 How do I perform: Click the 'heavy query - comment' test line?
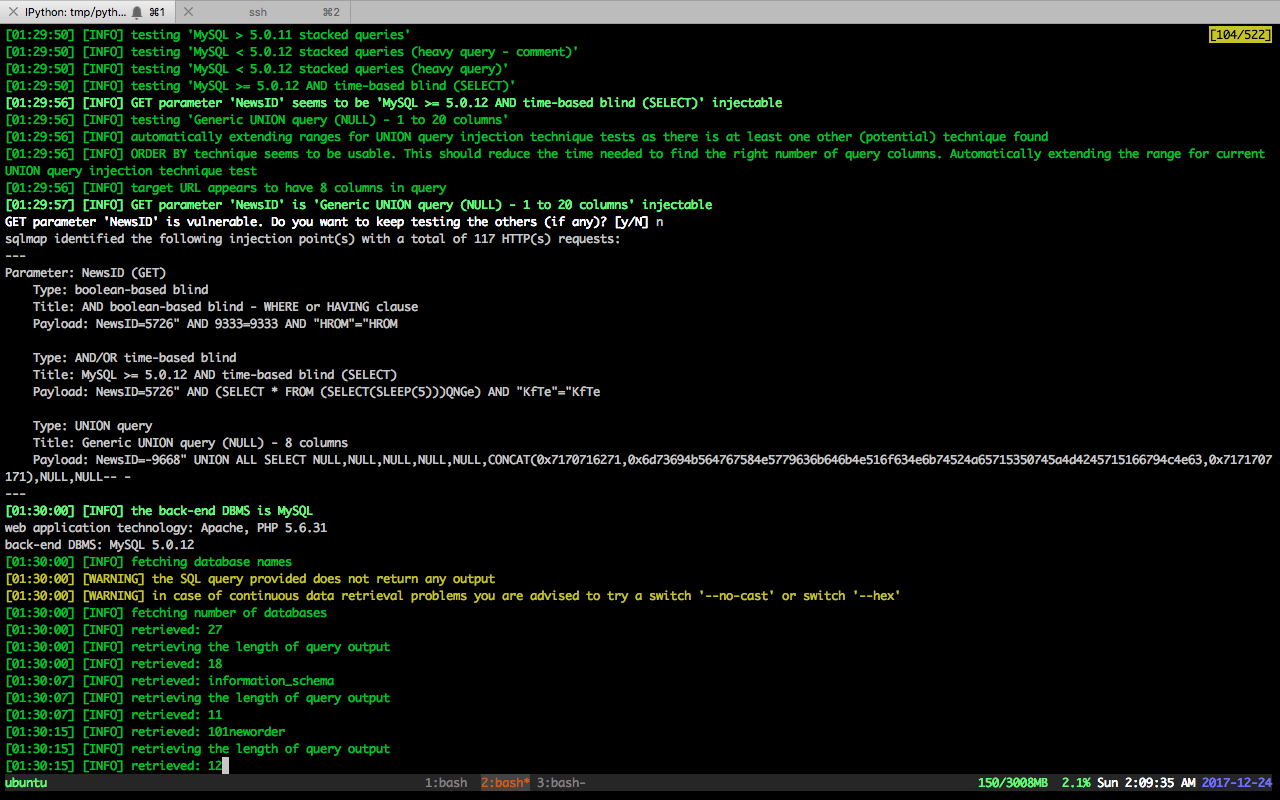(x=291, y=52)
